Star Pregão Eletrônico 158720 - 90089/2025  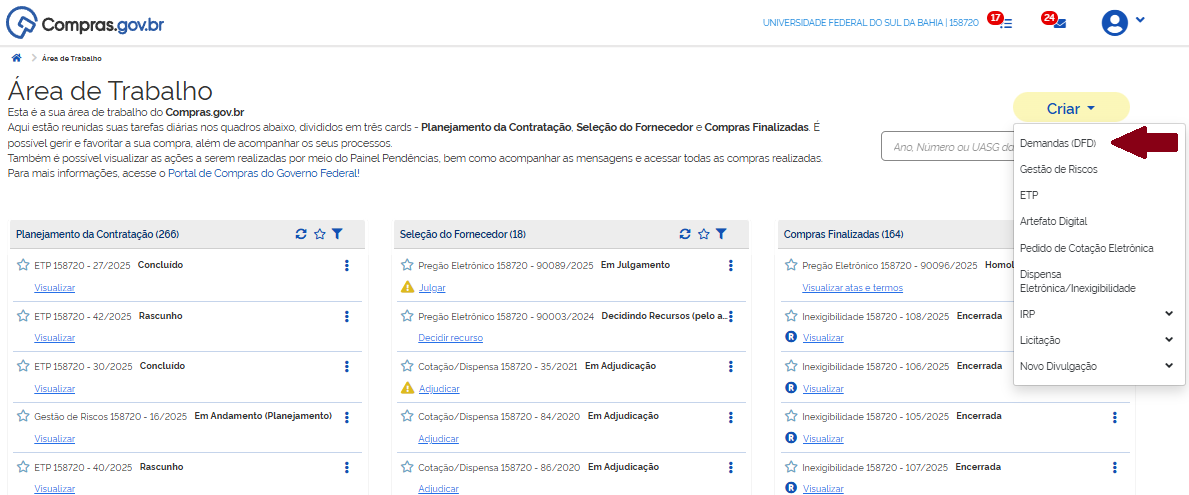point(407,265)
